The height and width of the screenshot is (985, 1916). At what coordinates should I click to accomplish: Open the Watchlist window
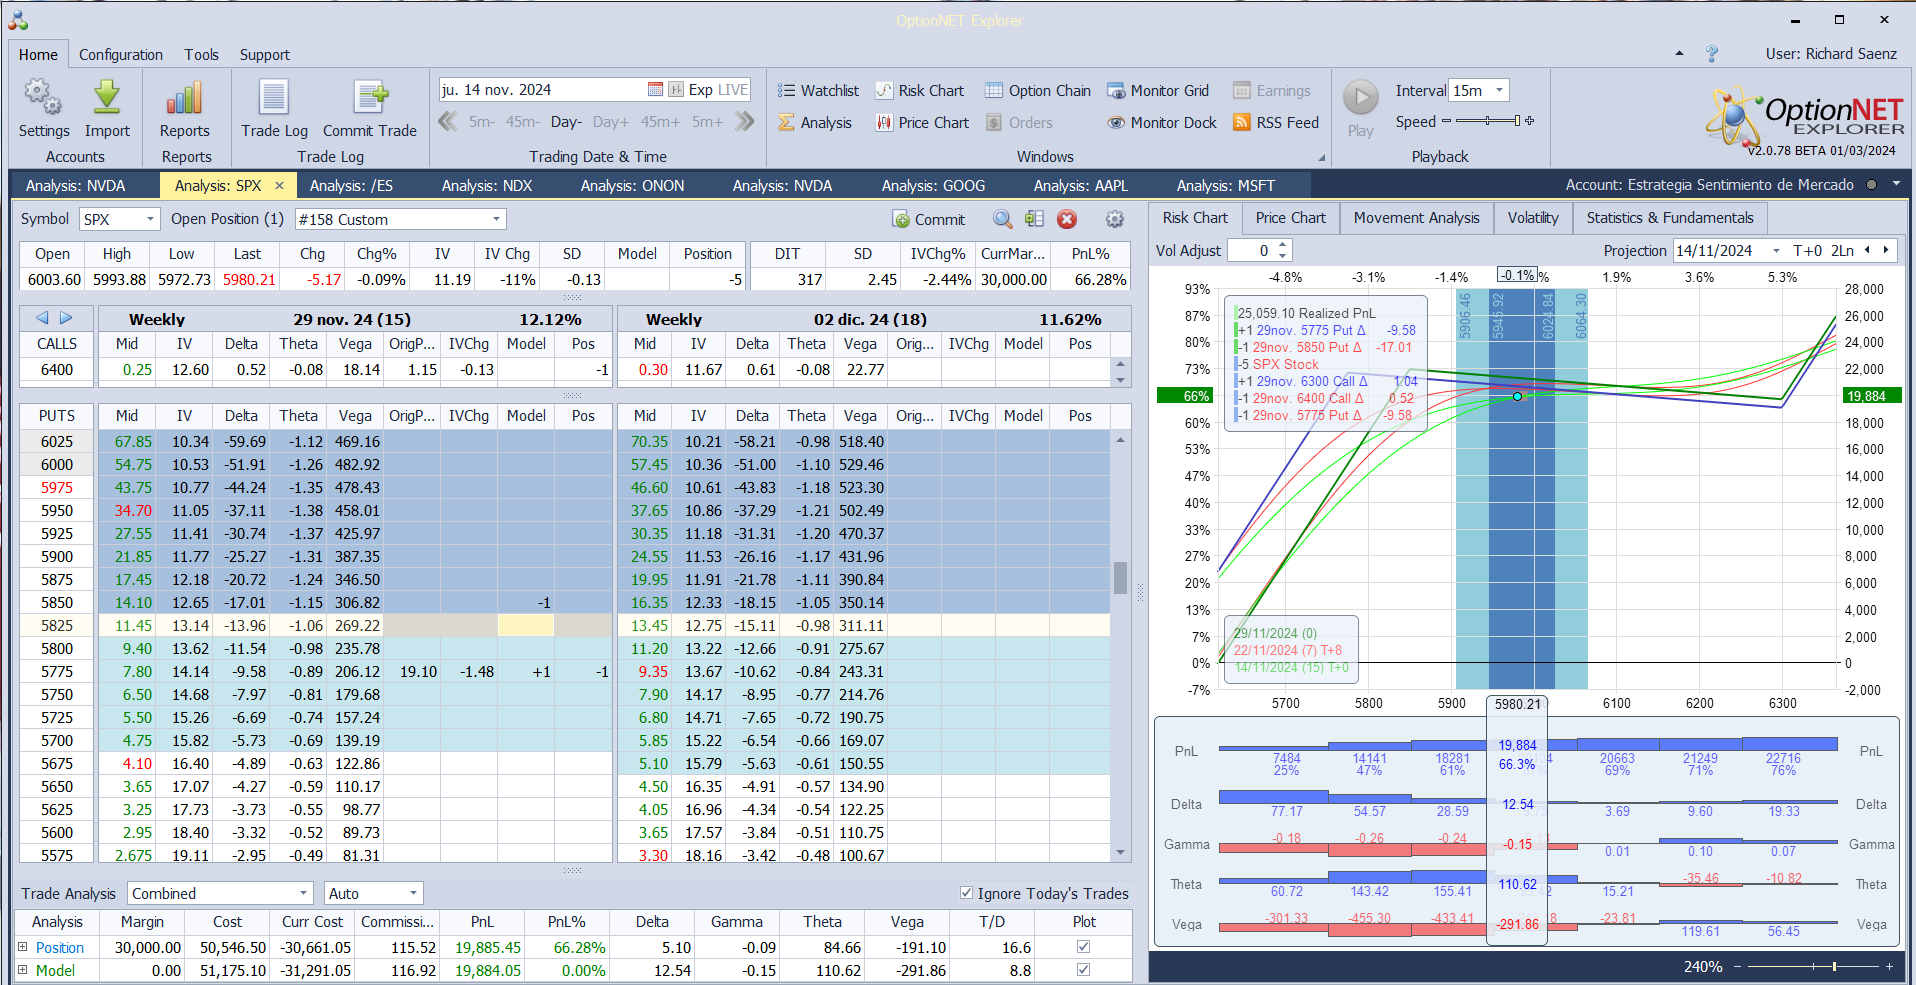(x=819, y=91)
